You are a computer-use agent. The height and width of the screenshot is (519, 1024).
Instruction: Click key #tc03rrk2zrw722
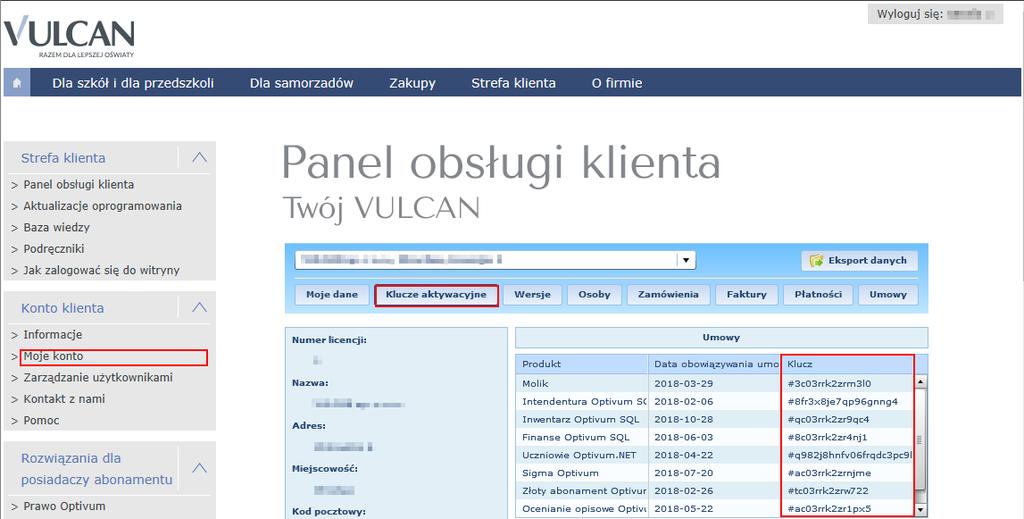tap(828, 491)
